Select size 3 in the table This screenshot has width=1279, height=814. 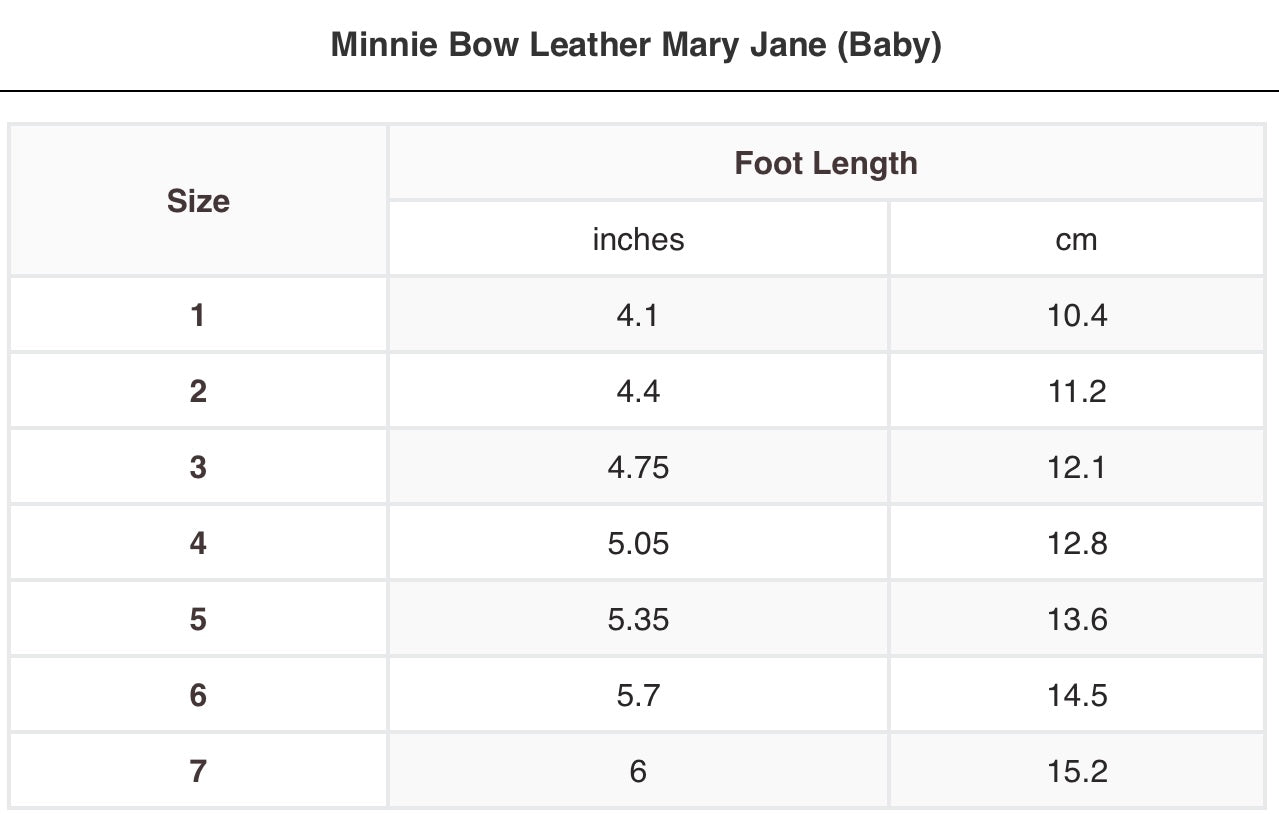[198, 467]
